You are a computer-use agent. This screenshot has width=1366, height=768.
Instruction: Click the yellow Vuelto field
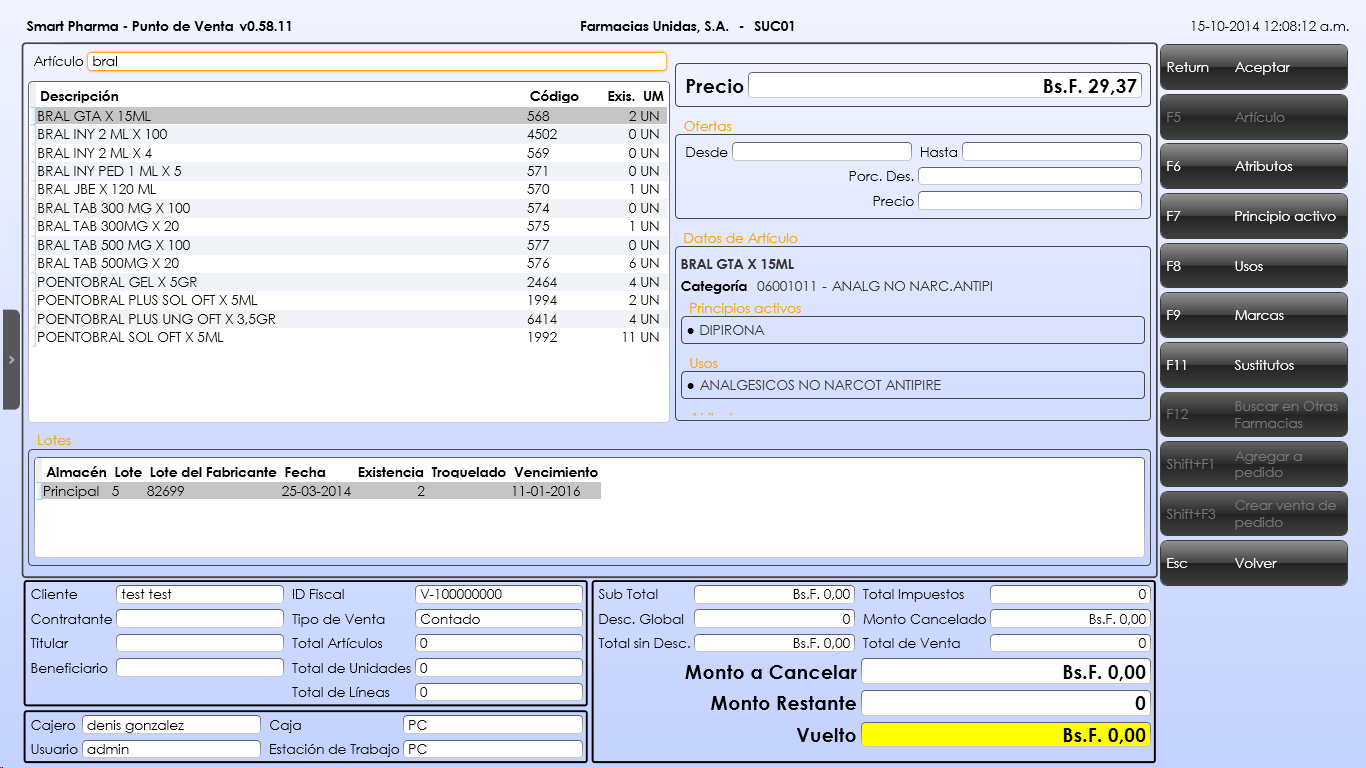1006,735
